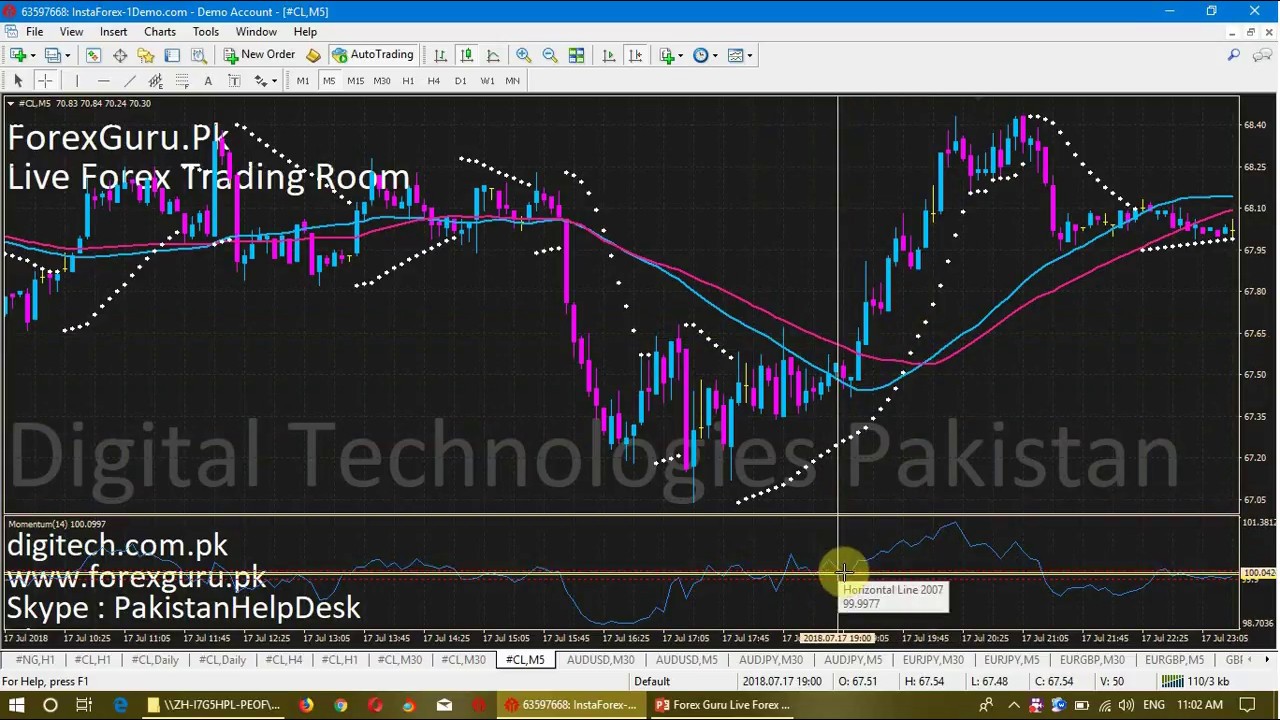This screenshot has width=1280, height=720.
Task: Switch to the #CL,H4 chart tab
Action: coord(283,660)
